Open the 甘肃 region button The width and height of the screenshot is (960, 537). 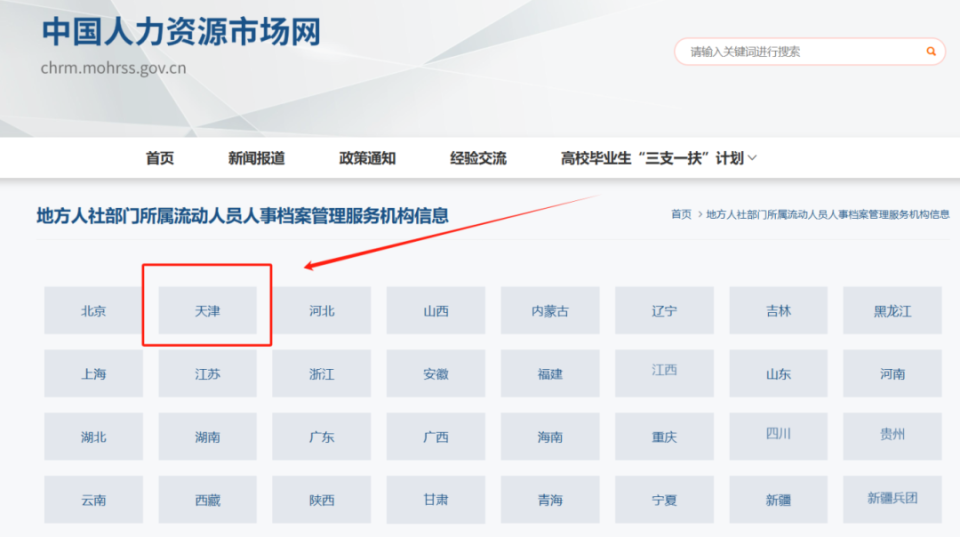436,500
